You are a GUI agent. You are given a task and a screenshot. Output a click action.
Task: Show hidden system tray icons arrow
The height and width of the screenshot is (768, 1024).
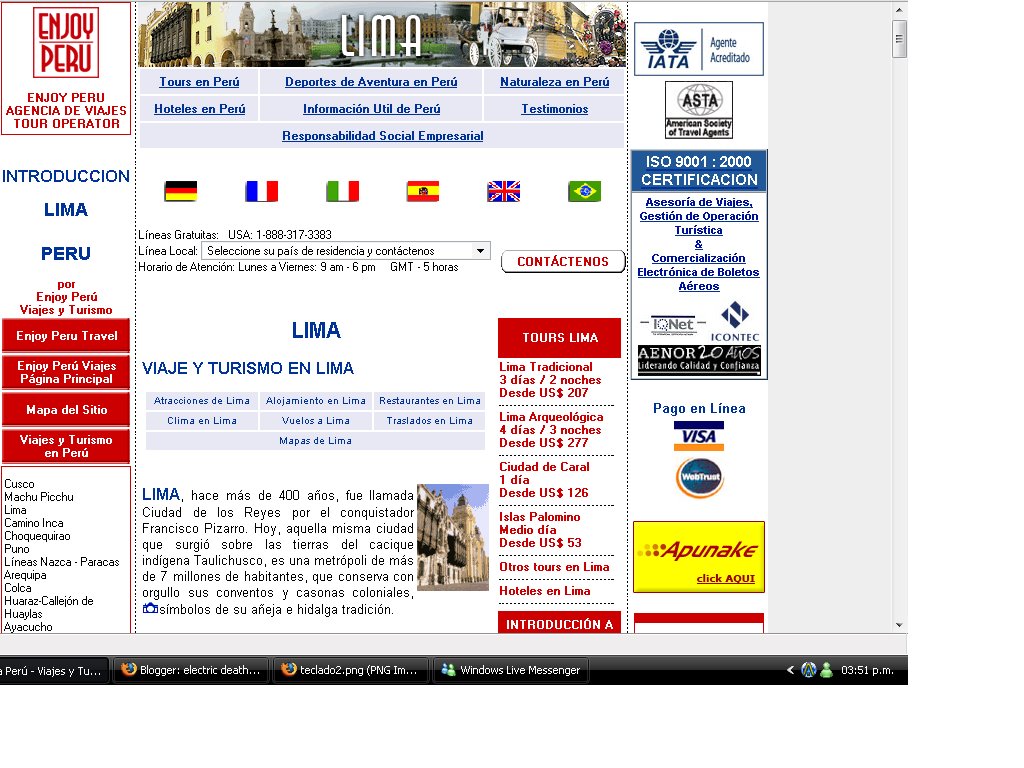[x=790, y=670]
